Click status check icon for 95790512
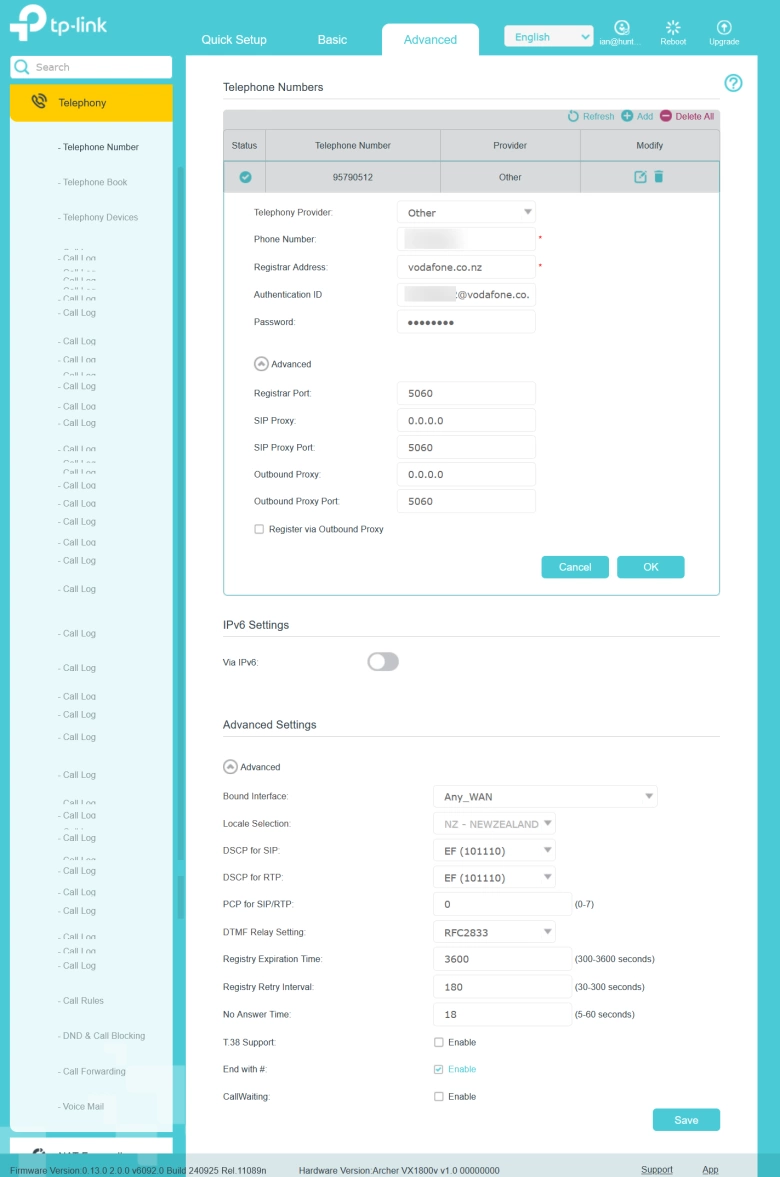This screenshot has width=780, height=1177. 245,177
